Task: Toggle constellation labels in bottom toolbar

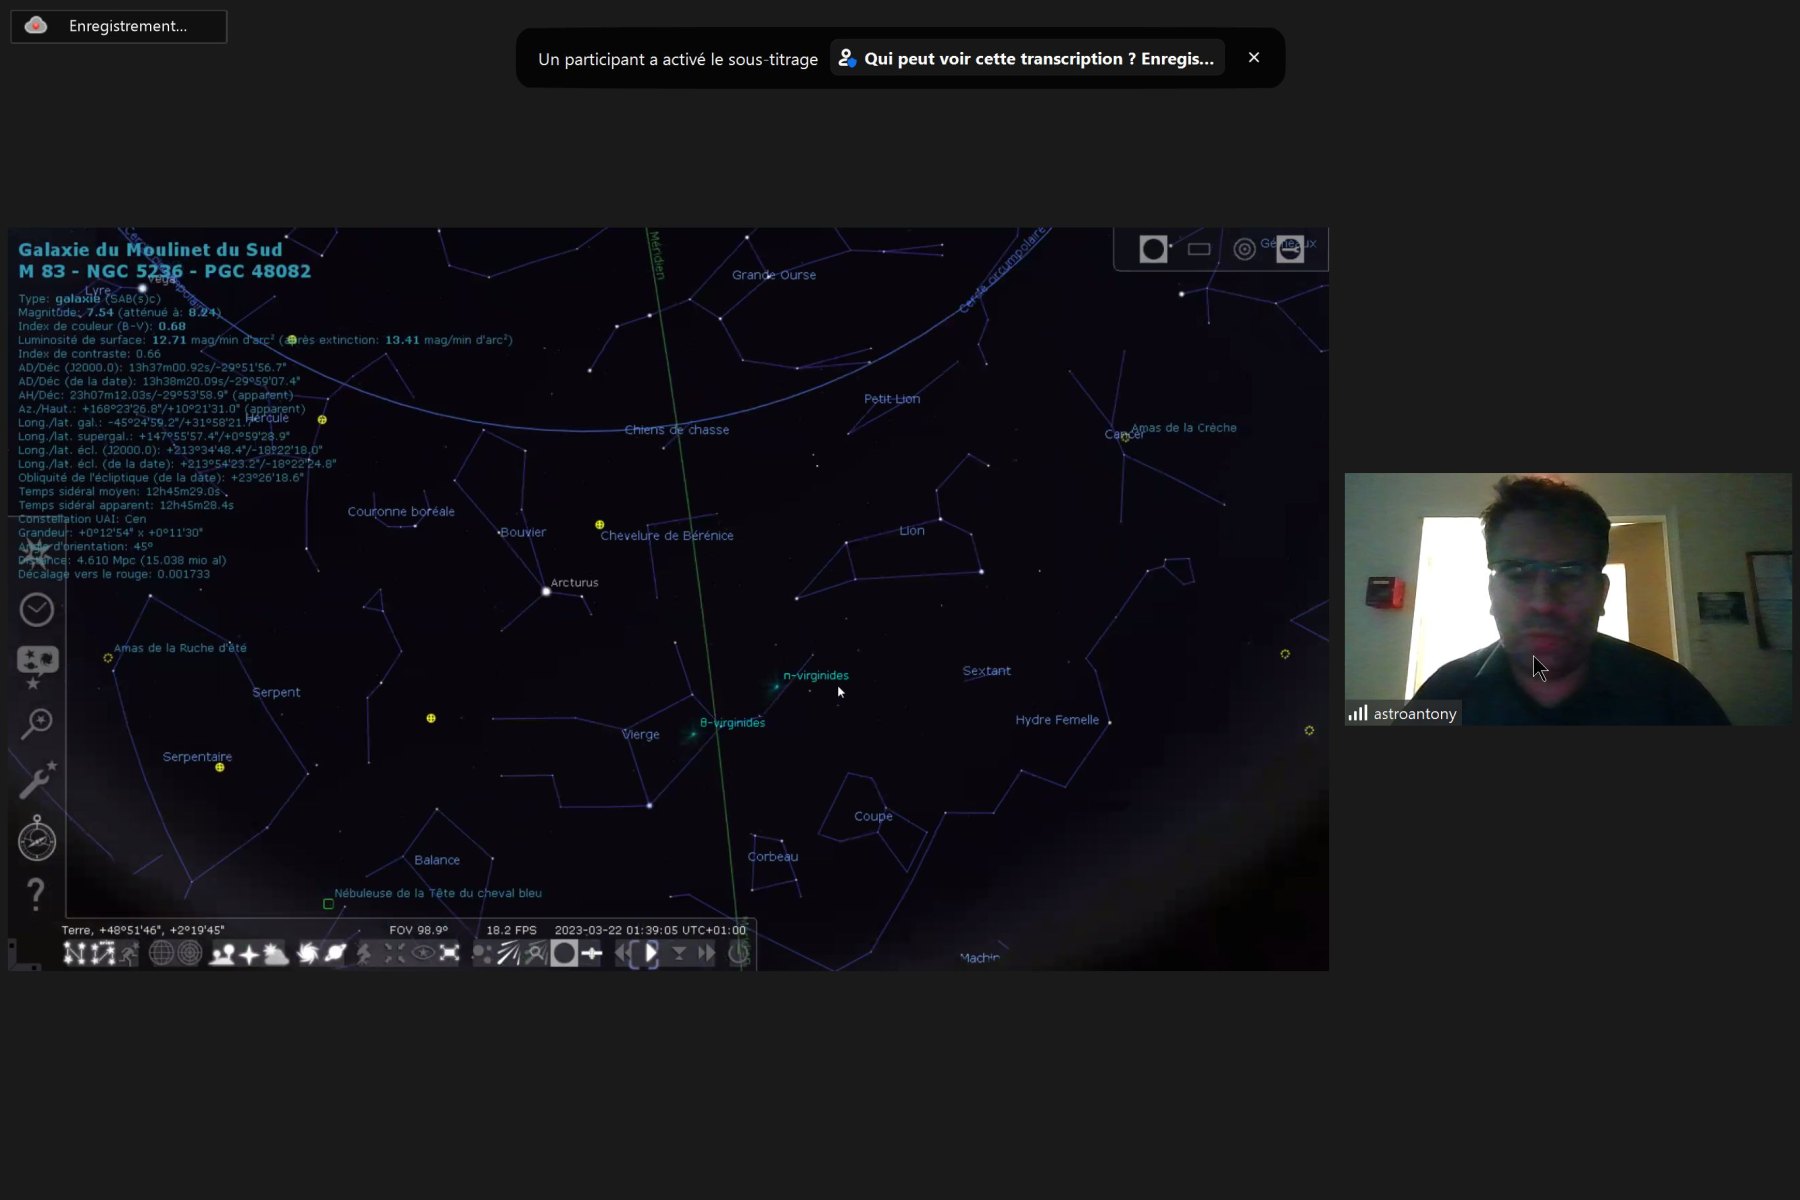Action: coord(103,954)
